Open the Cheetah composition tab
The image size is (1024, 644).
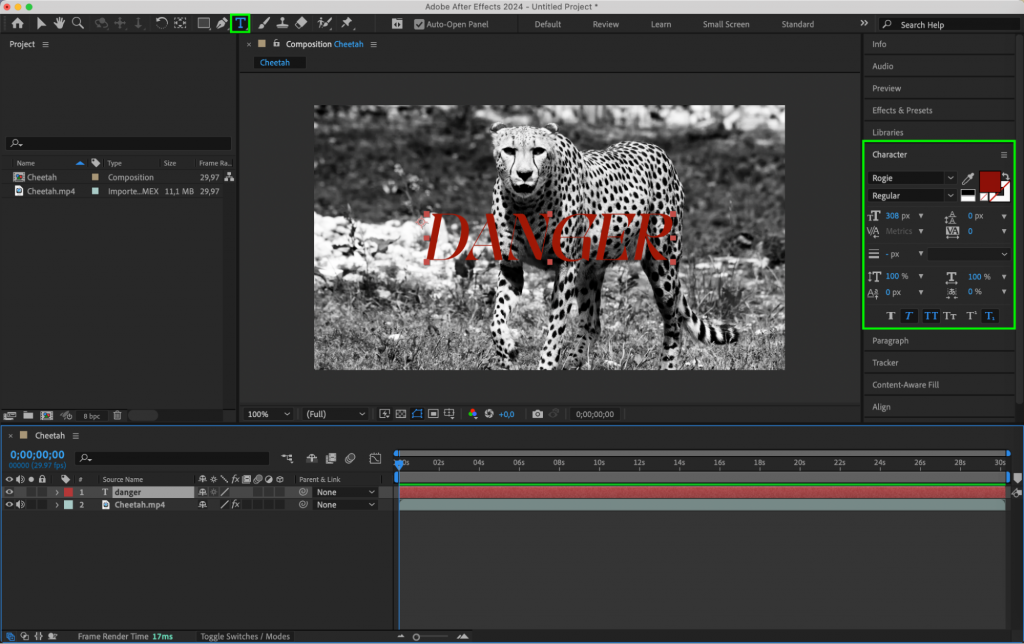[x=277, y=61]
